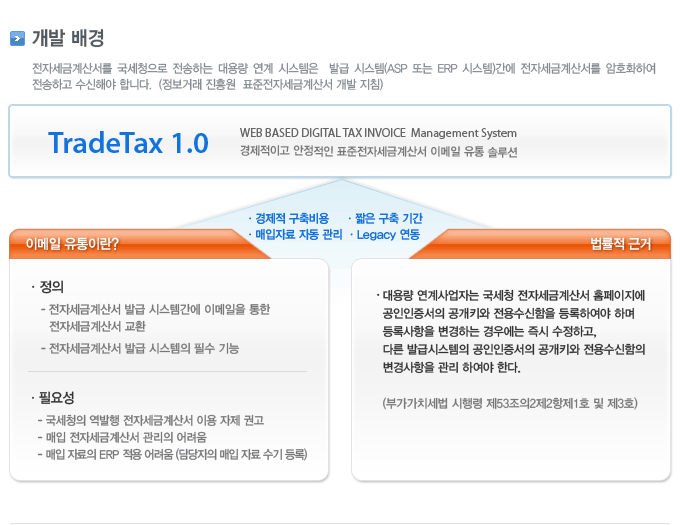Click the 부가가치세법 시행령 제53조의2 citation
The width and height of the screenshot is (680, 525).
point(510,404)
